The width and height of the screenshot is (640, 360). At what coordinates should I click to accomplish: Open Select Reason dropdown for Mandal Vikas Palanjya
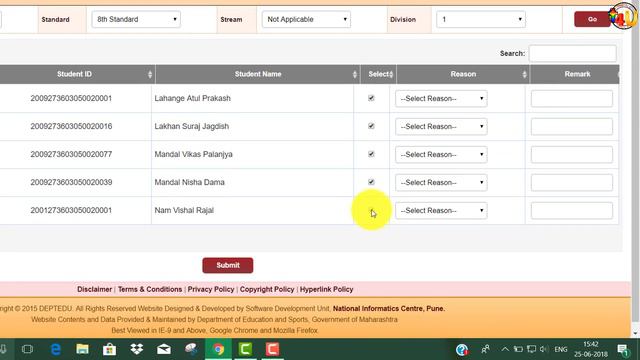tap(441, 155)
